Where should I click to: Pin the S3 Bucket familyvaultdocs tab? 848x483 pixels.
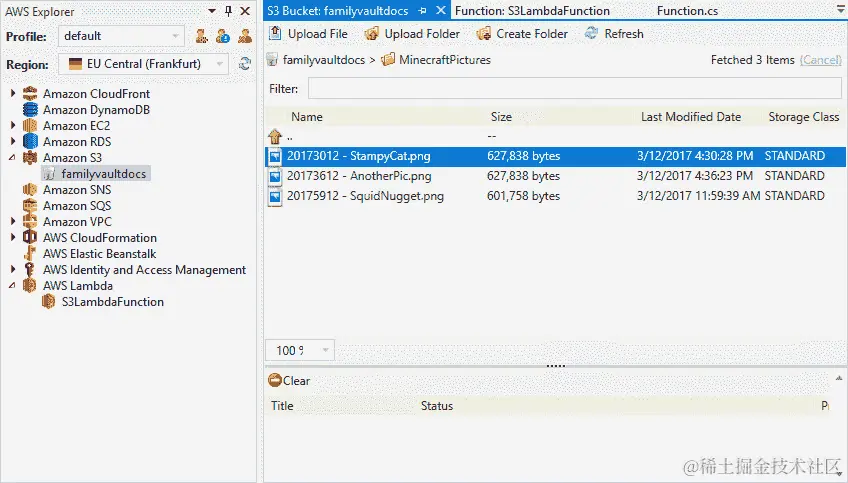click(423, 10)
